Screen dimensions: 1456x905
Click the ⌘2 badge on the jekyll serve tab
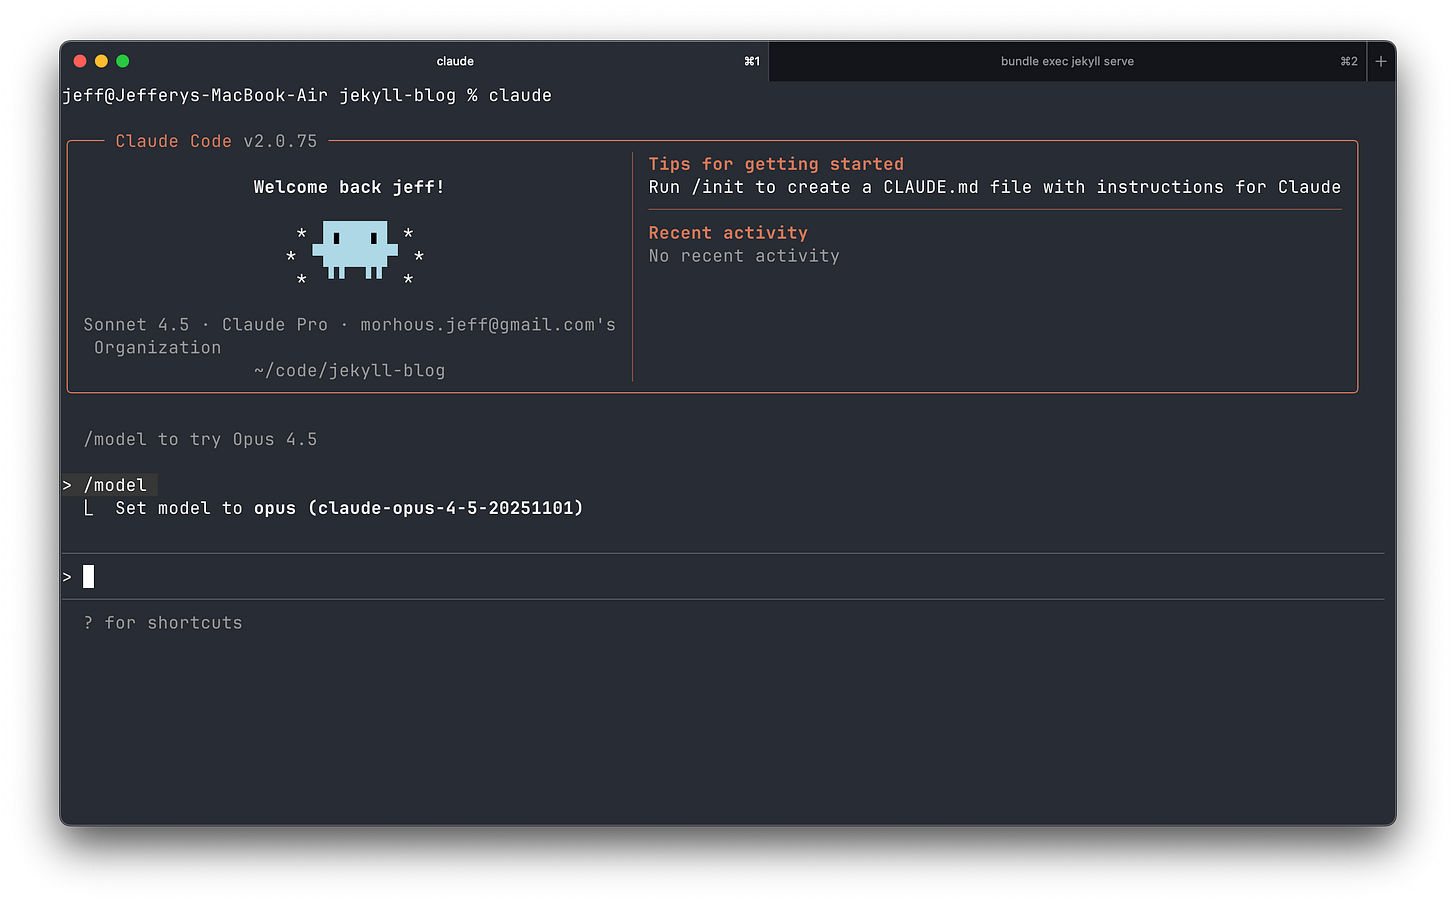(x=1349, y=61)
